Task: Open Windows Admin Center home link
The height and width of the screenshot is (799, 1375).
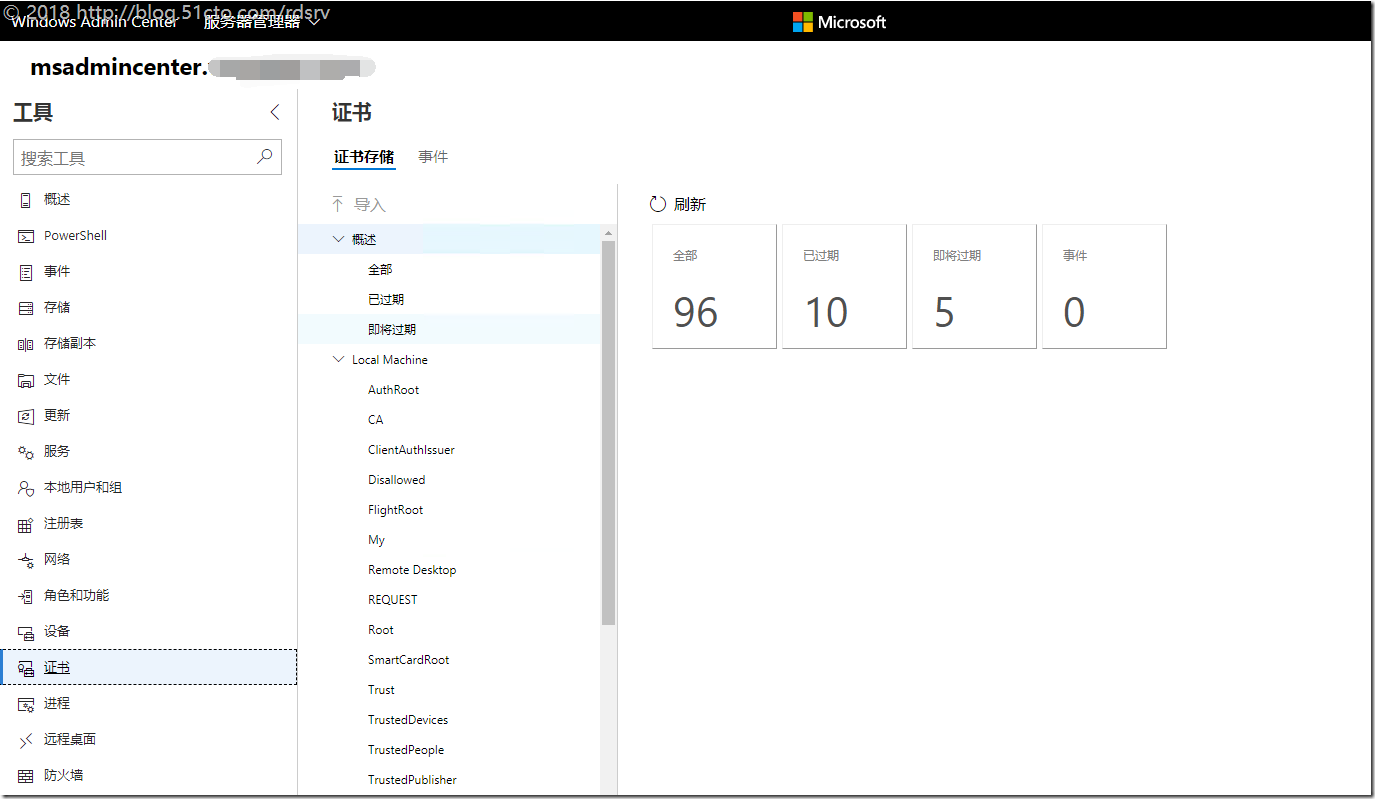Action: click(x=94, y=22)
